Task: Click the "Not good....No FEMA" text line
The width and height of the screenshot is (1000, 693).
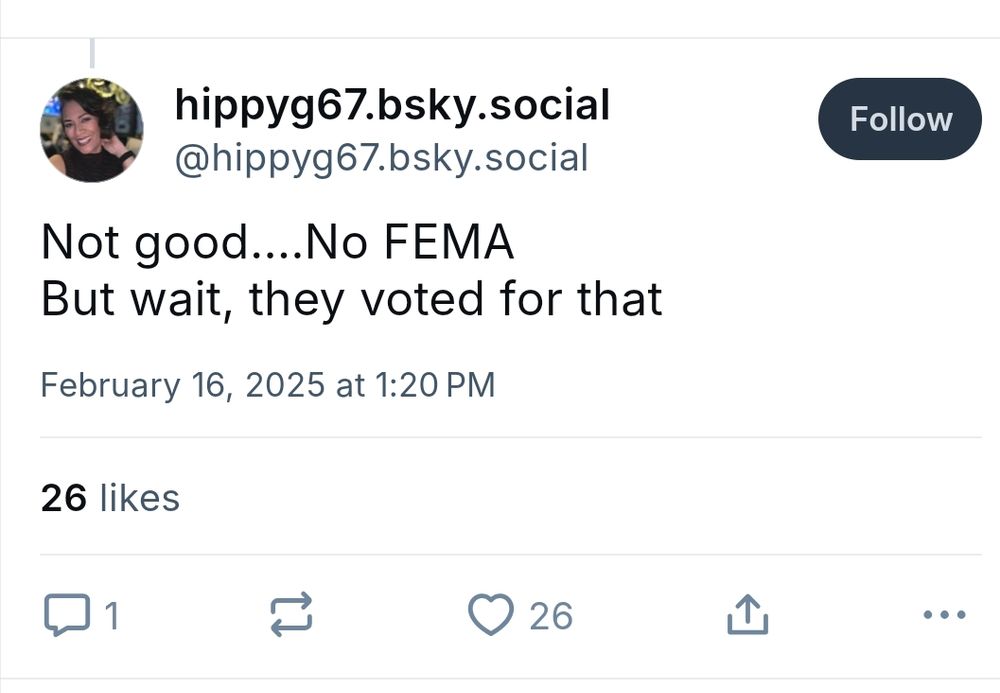Action: (277, 244)
